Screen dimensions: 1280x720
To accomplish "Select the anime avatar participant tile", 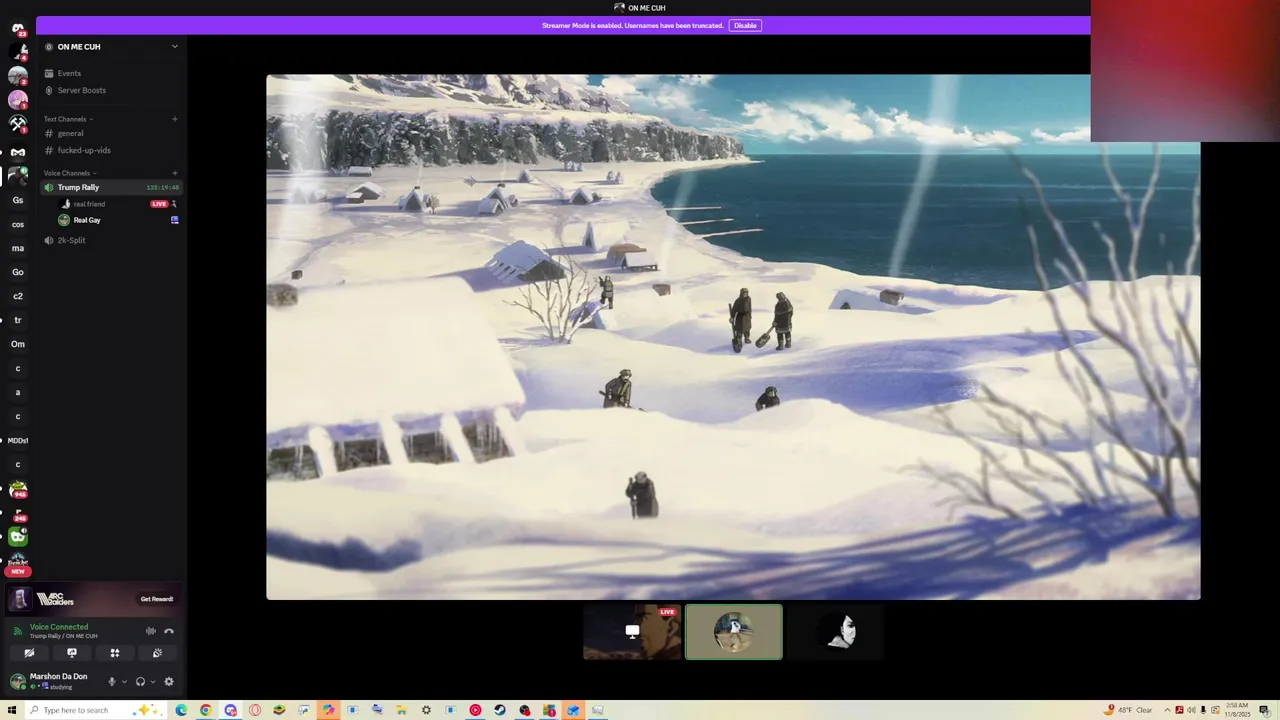I will coord(836,632).
